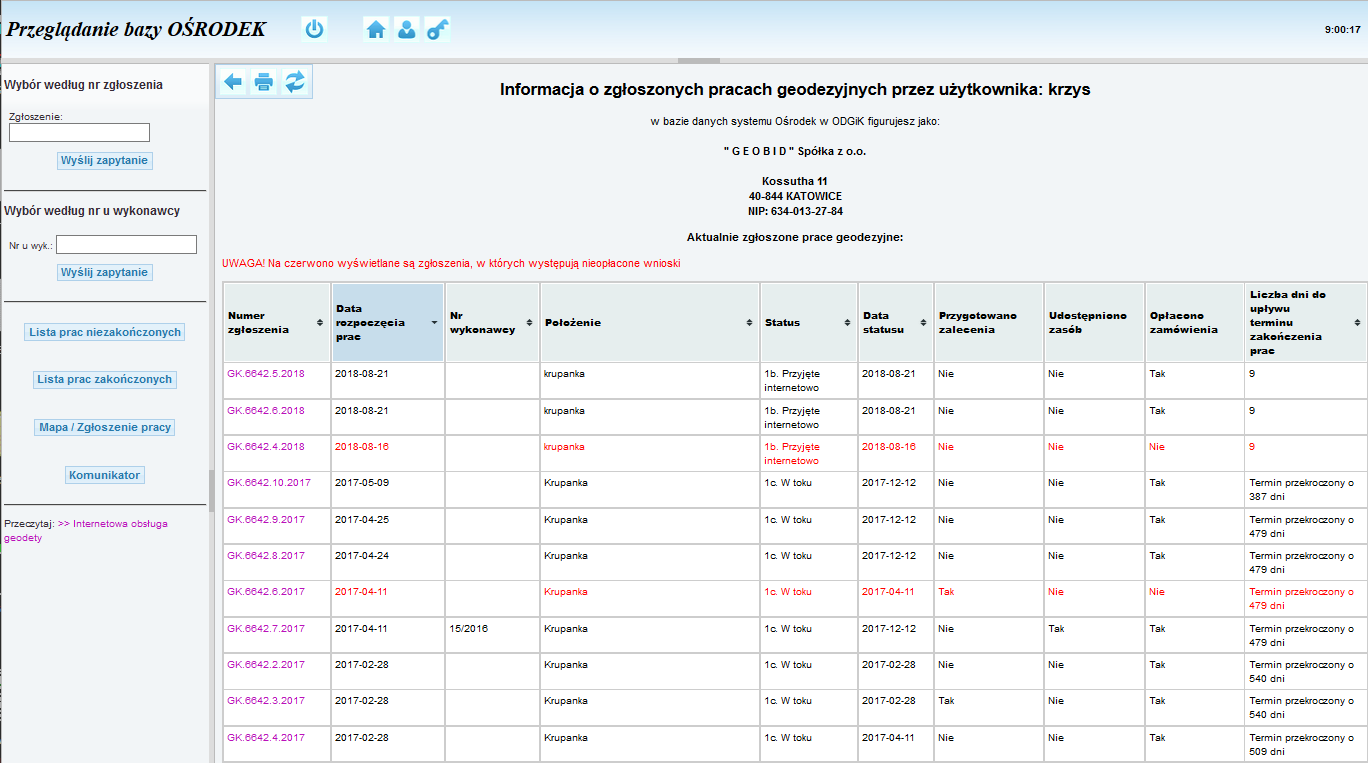Click the sidebar vertical splitter handle
Image resolution: width=1368 pixels, height=763 pixels.
[x=211, y=490]
